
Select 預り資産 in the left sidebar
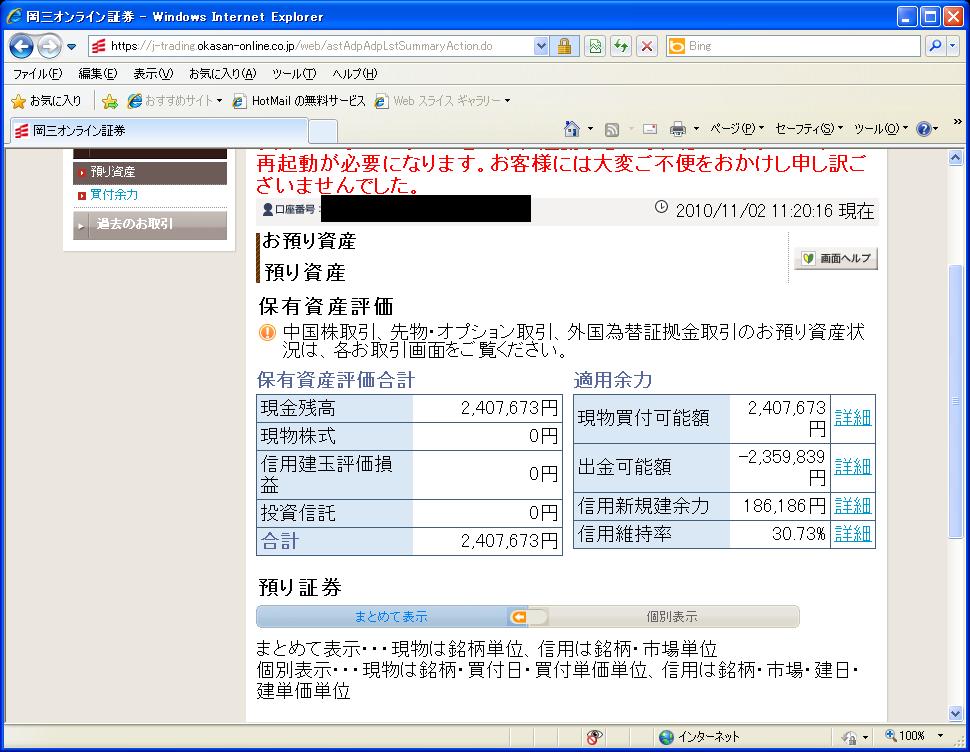[150, 172]
